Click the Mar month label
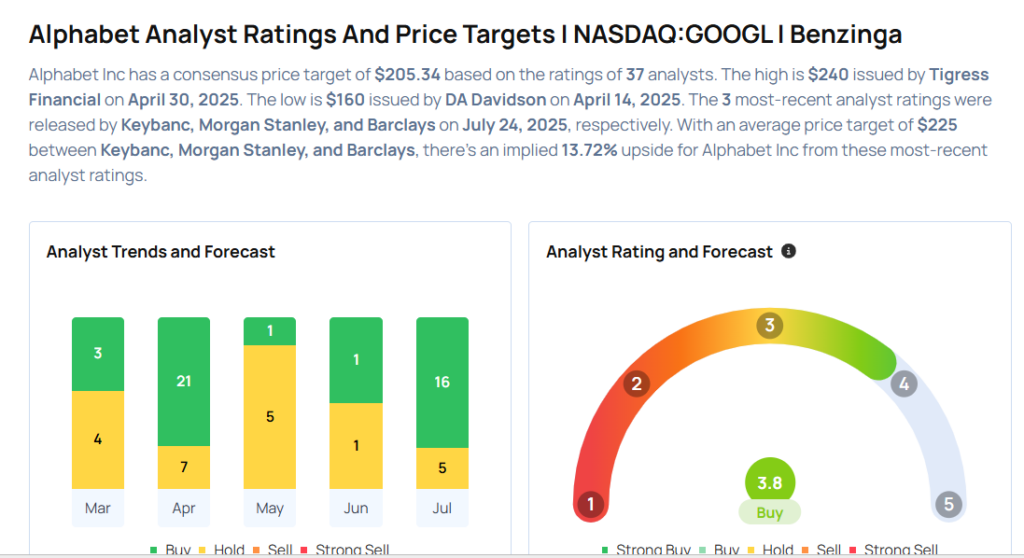 pos(98,508)
